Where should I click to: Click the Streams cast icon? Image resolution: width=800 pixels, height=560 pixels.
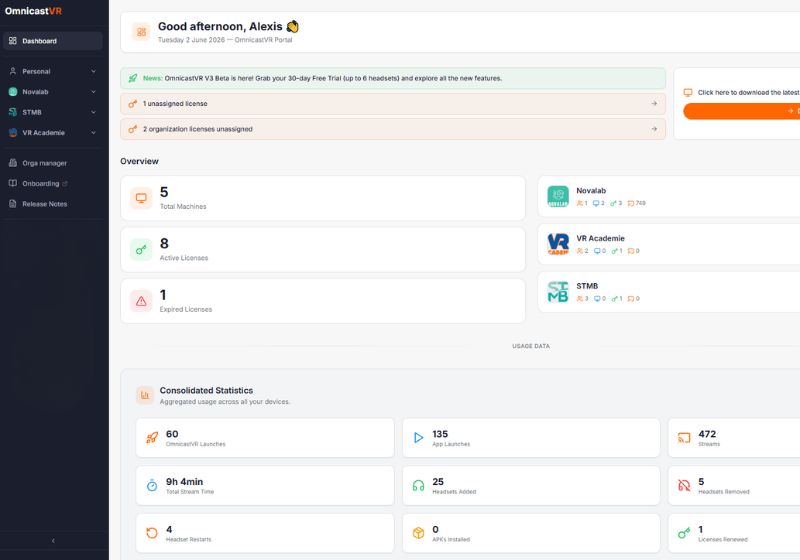coord(684,438)
